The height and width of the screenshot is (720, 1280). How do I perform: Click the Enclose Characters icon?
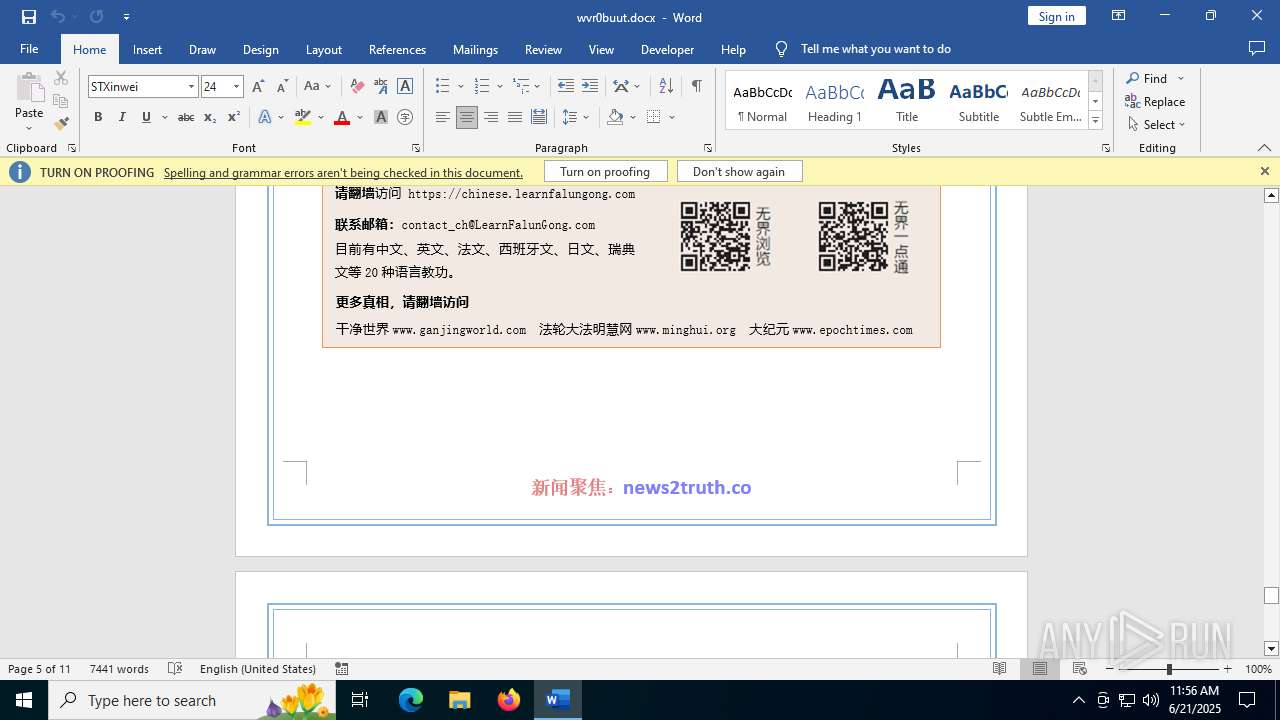[x=405, y=117]
